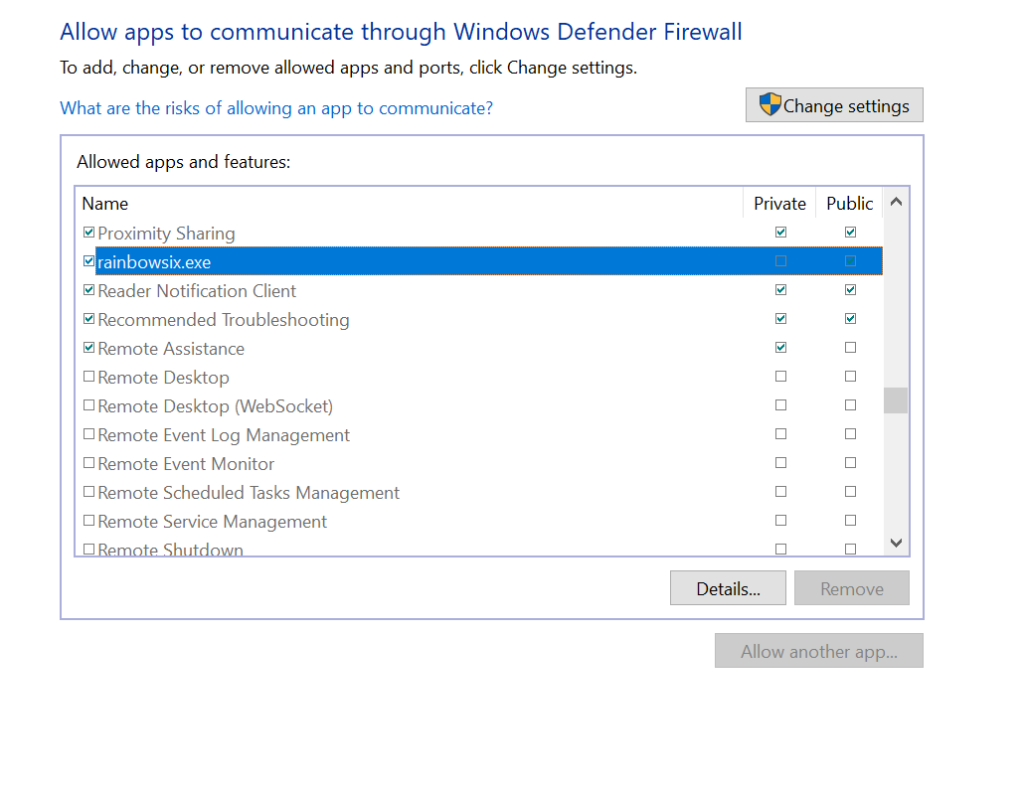This screenshot has width=1024, height=794.
Task: Check the Private box for rainbowsix.exe
Action: (780, 261)
